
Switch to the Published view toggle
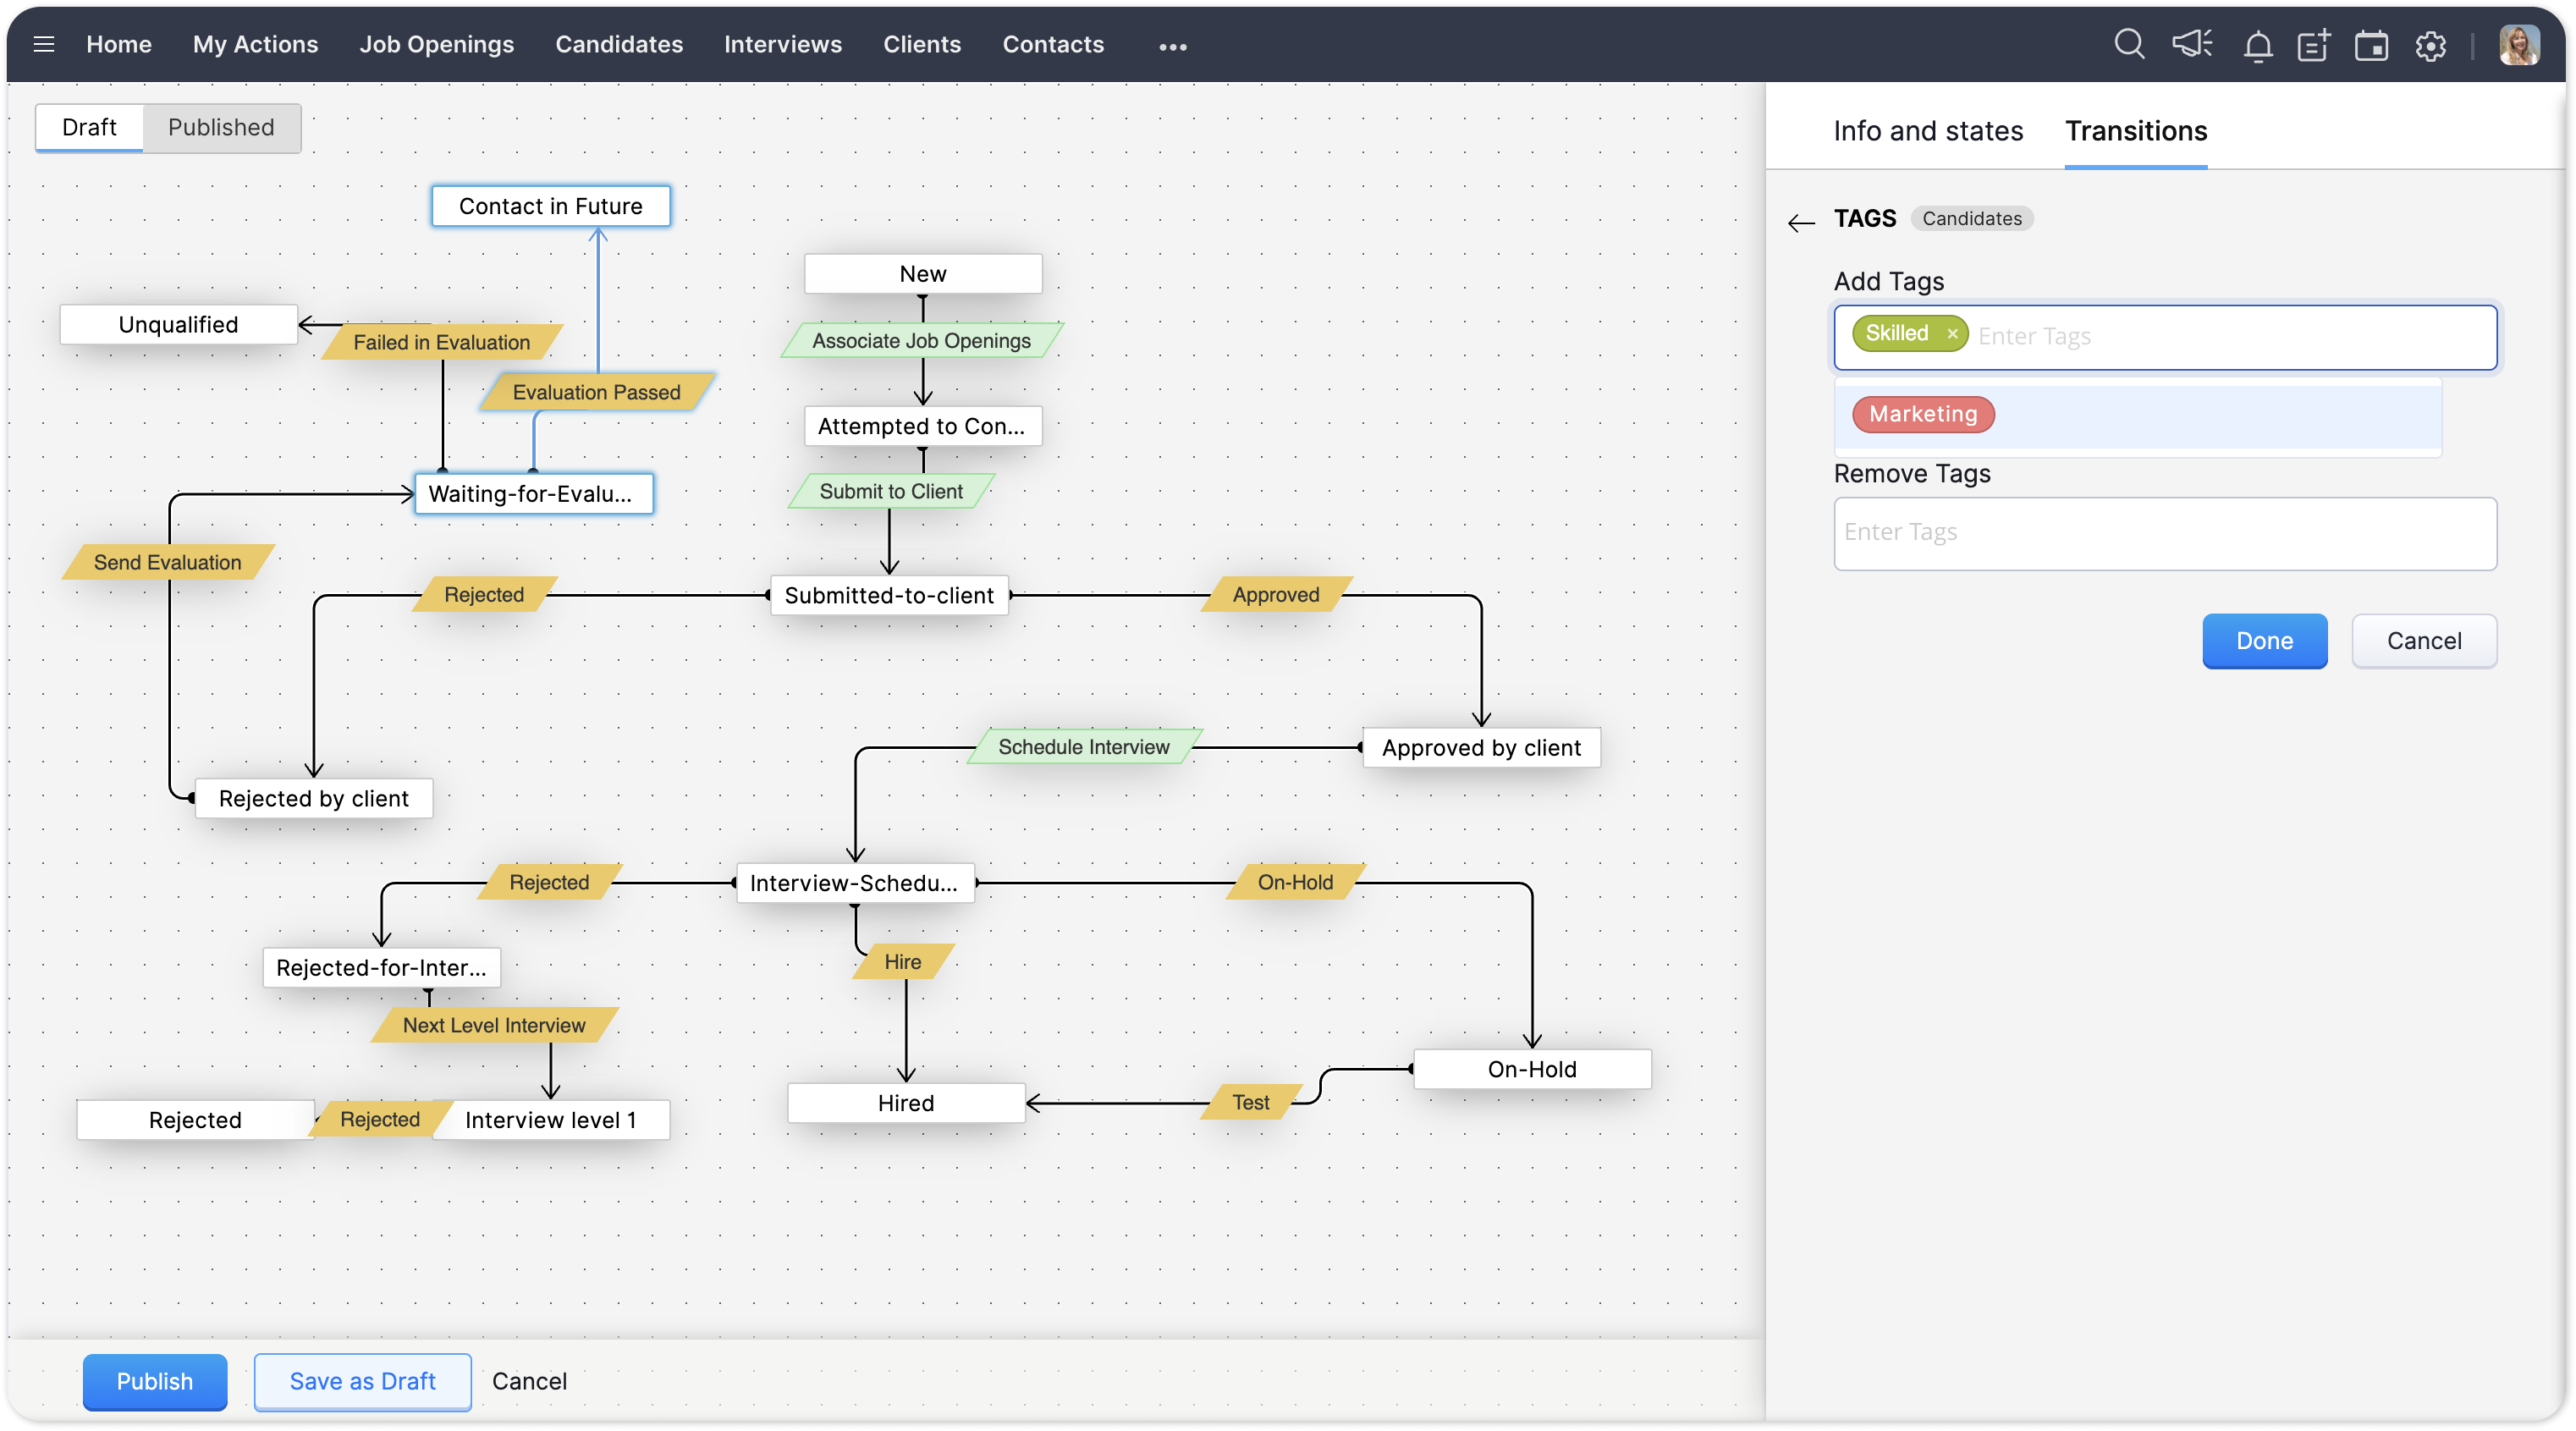[221, 127]
